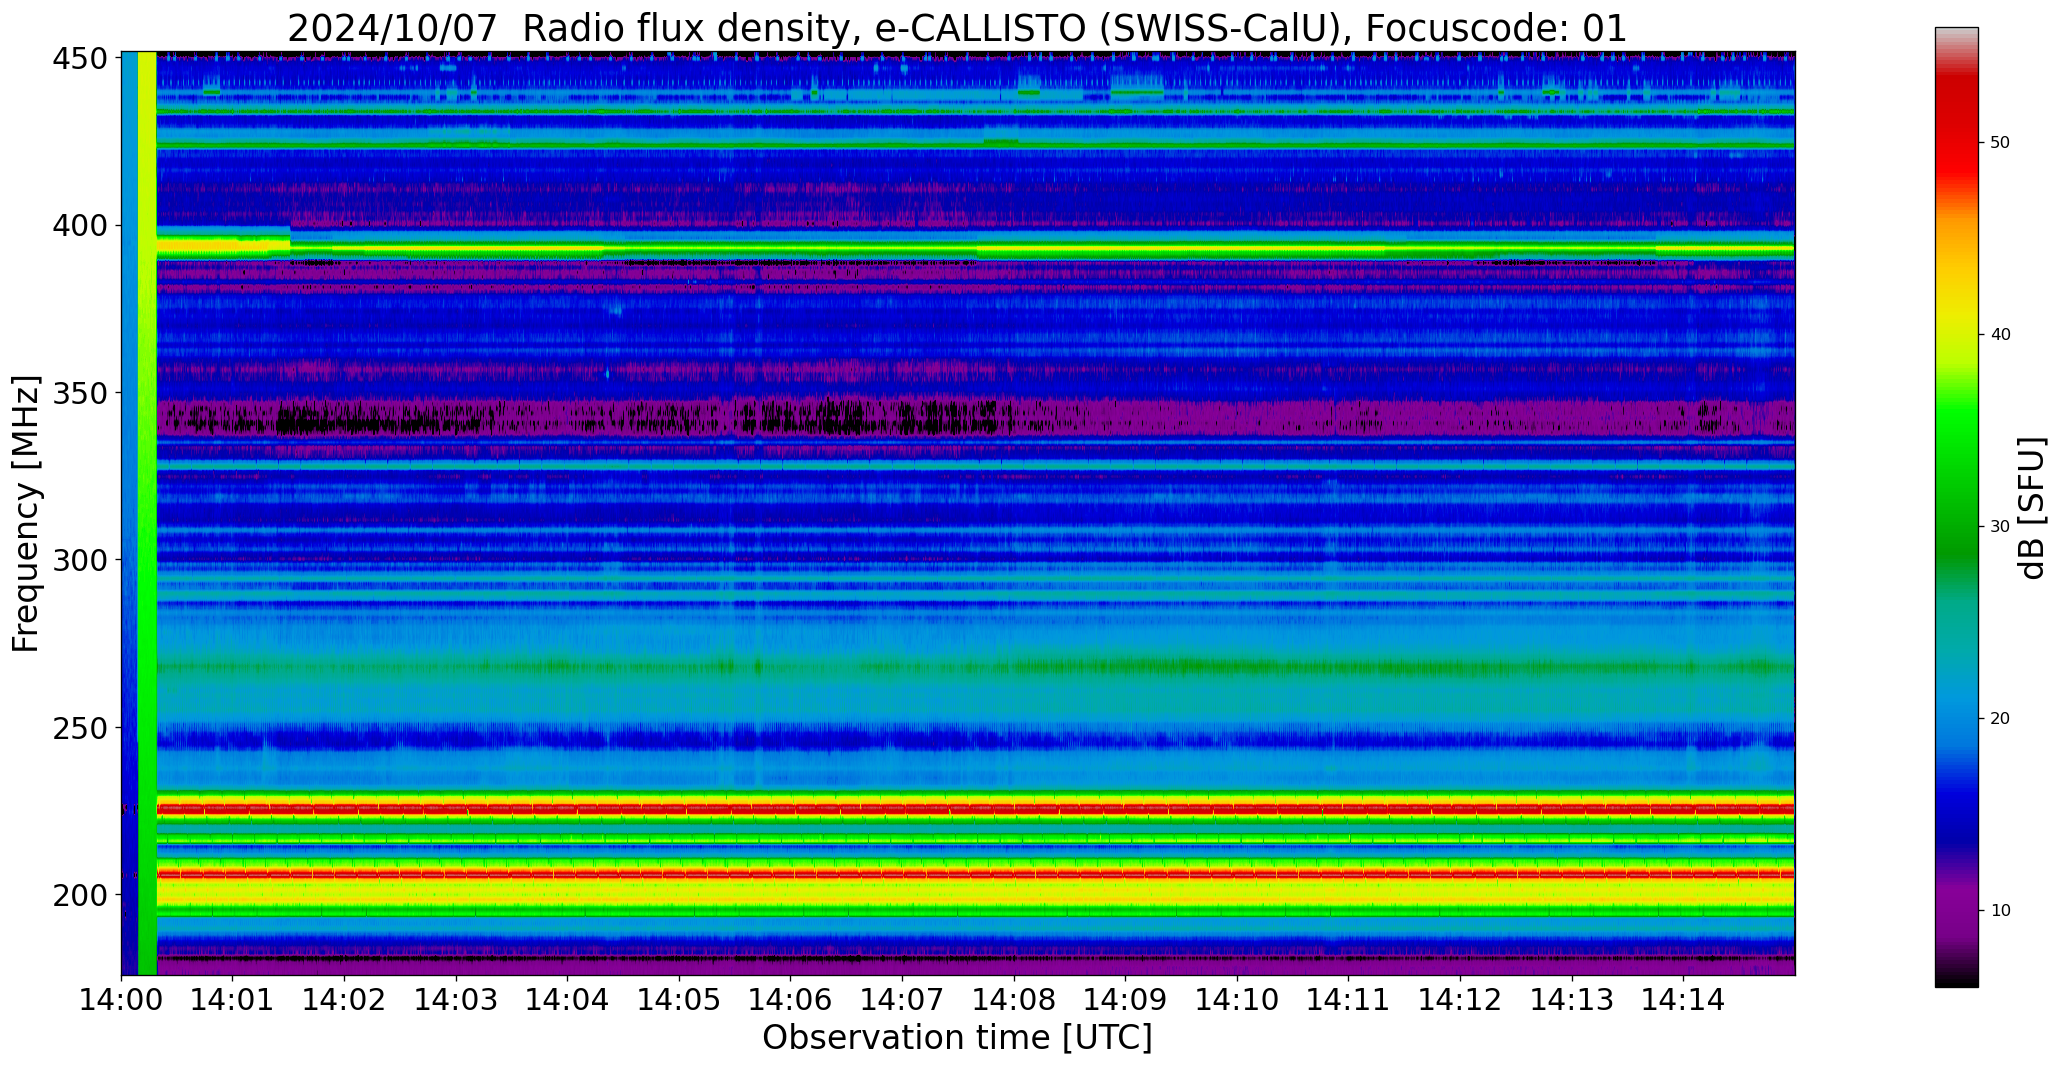Click the 400 frequency tick label
This screenshot has width=2062, height=1067.
coord(80,226)
